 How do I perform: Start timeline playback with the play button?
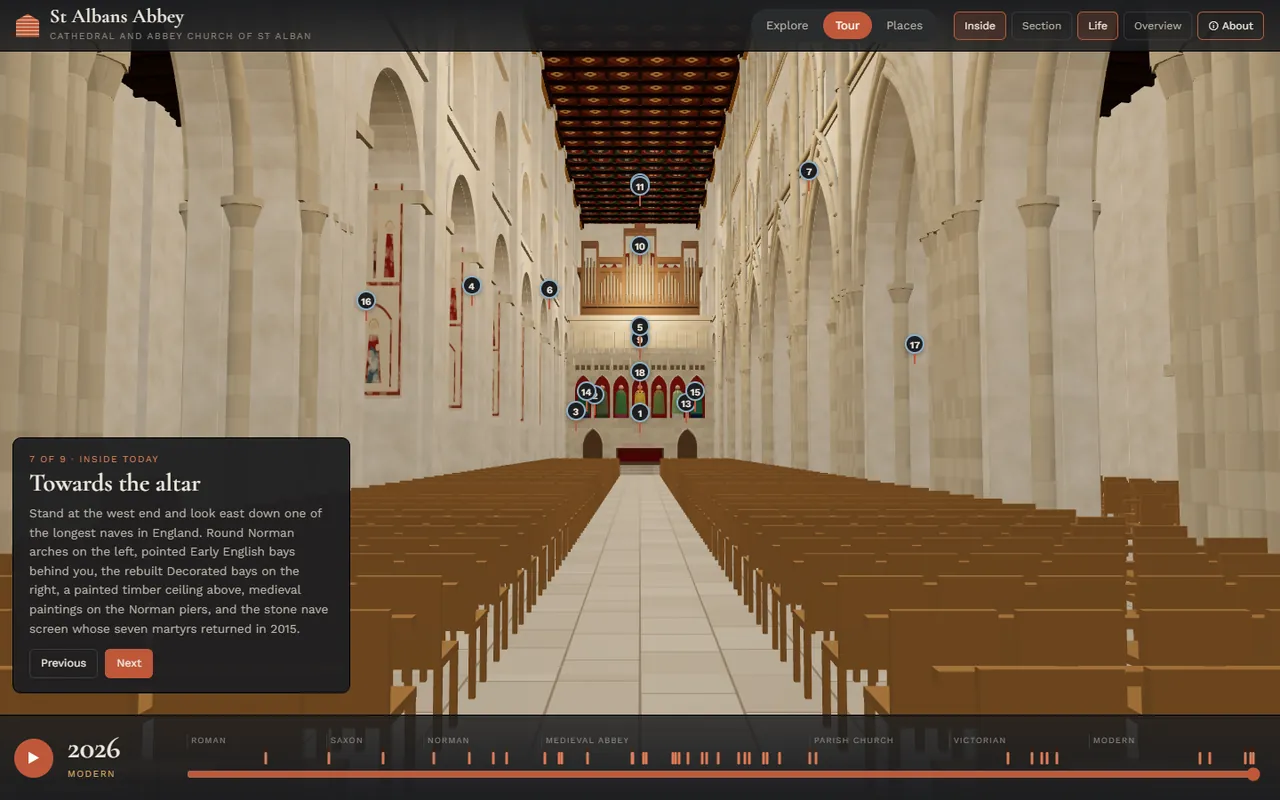point(33,758)
